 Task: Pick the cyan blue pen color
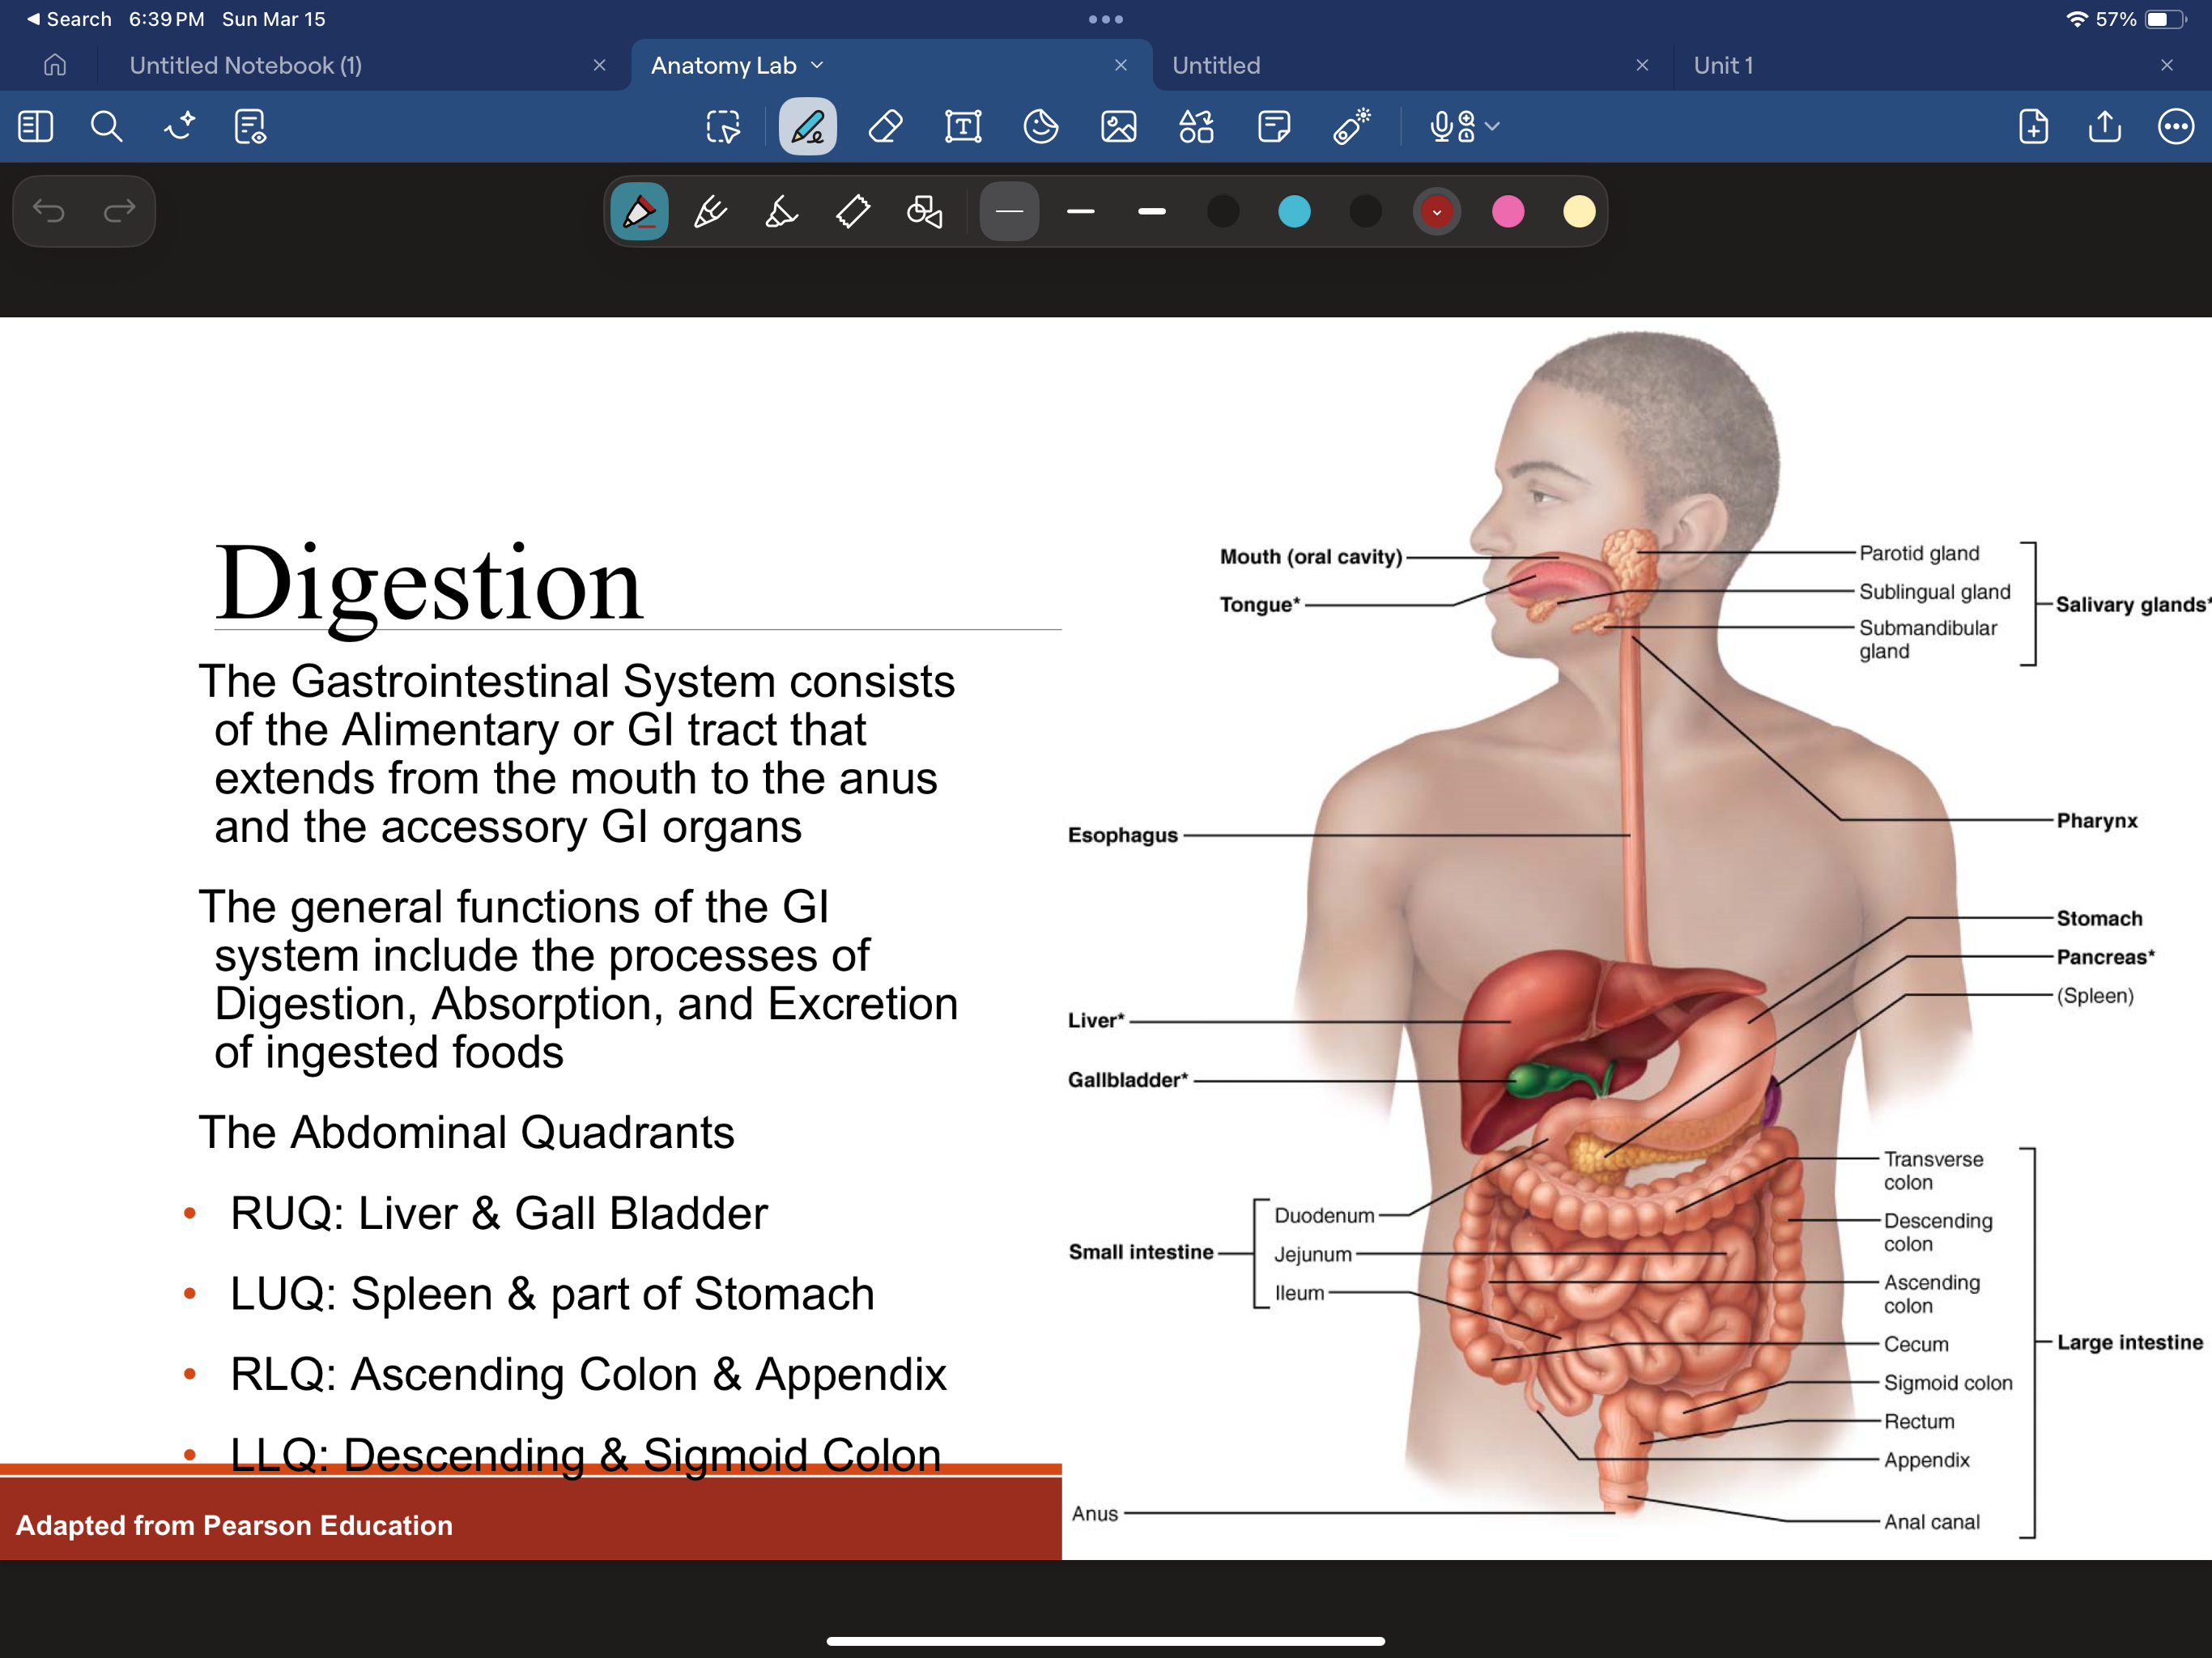click(x=1294, y=211)
